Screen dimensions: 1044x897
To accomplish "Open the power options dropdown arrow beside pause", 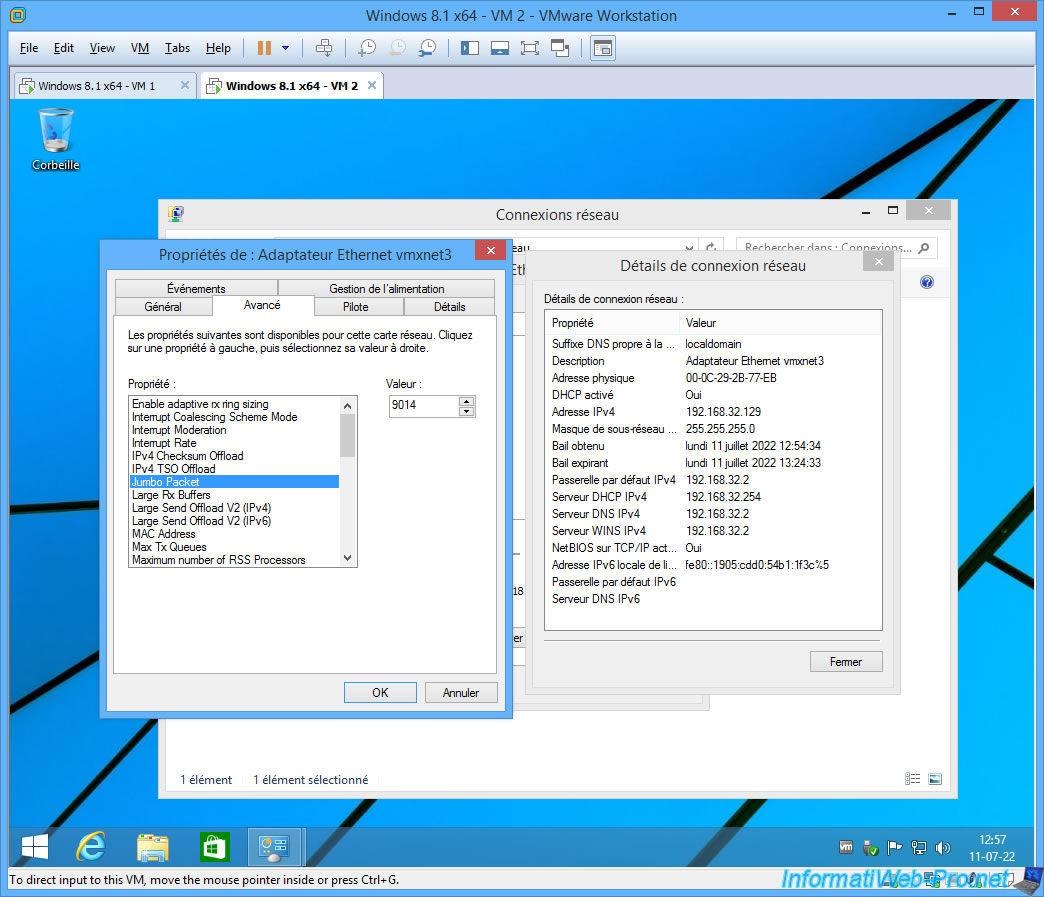I will [x=286, y=48].
